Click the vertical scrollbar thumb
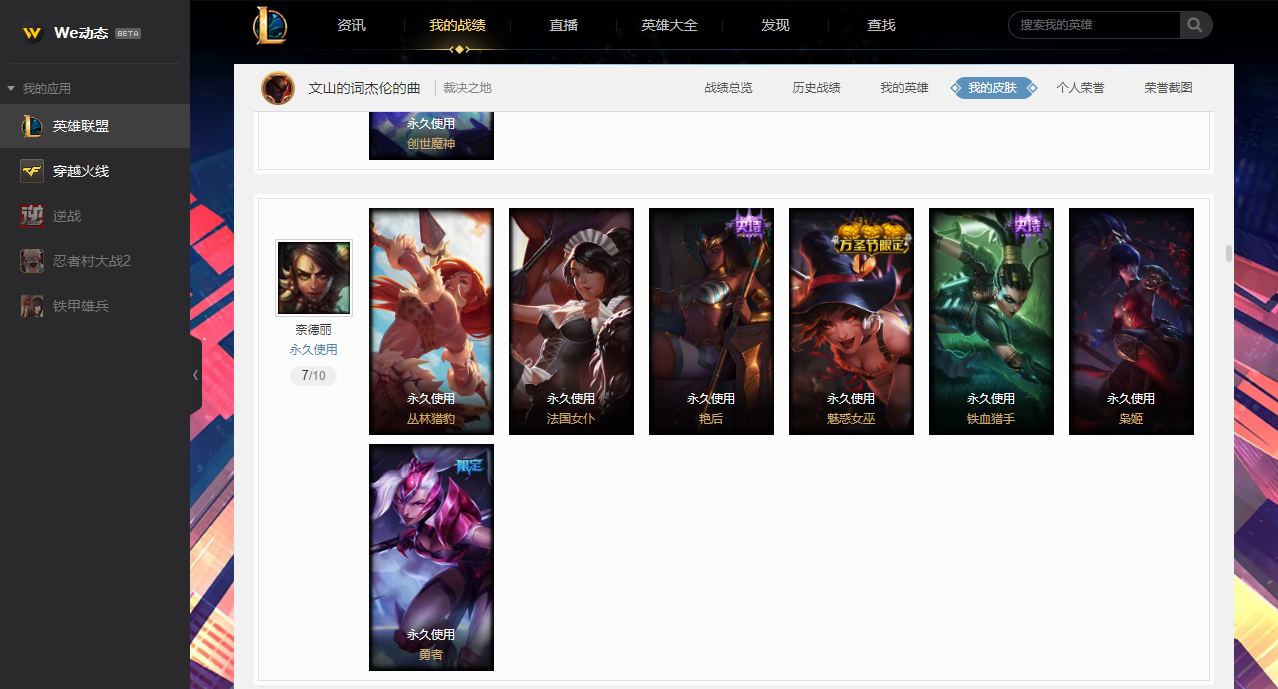 click(x=1229, y=253)
